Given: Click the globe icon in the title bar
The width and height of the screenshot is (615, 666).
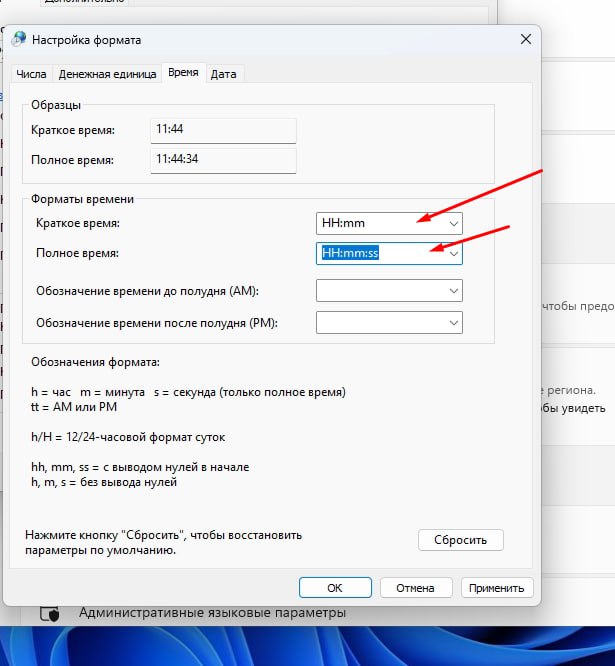Looking at the screenshot, I should pos(19,39).
